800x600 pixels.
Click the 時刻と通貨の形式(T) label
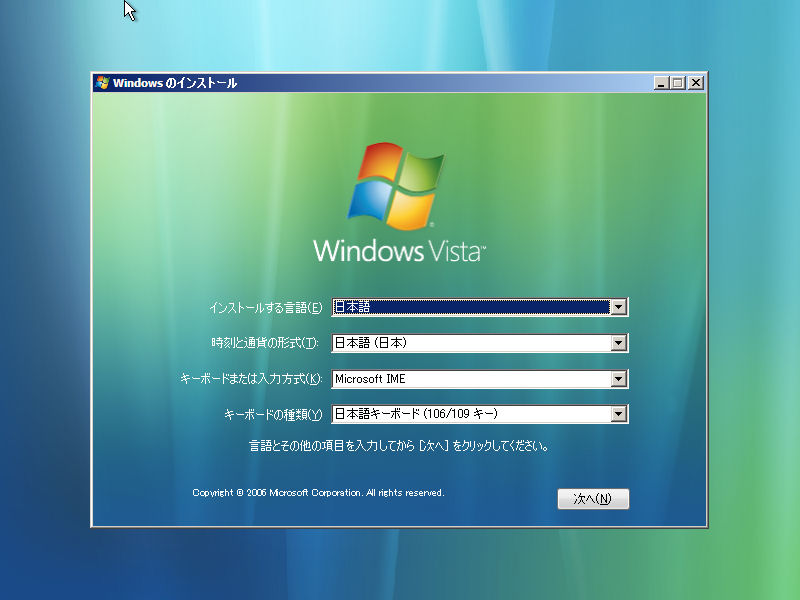[x=265, y=344]
